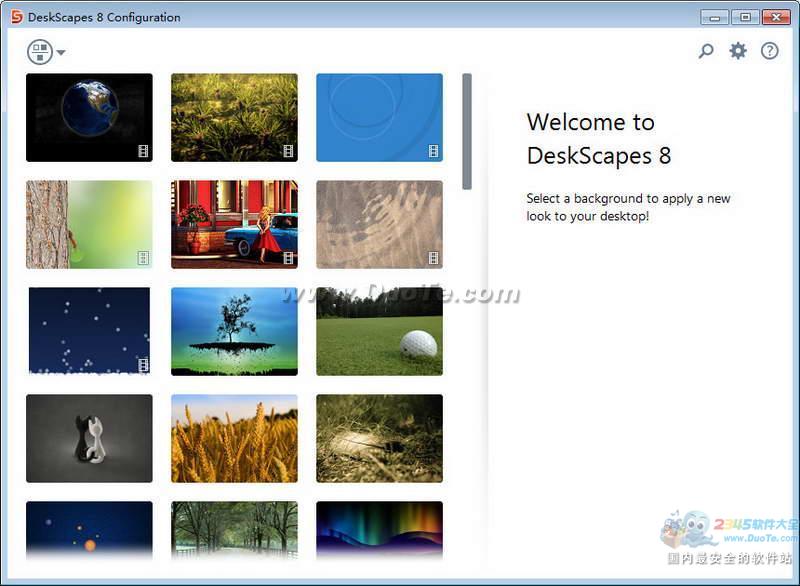Select the aurora borealis wallpaper thumbnail

pyautogui.click(x=380, y=530)
